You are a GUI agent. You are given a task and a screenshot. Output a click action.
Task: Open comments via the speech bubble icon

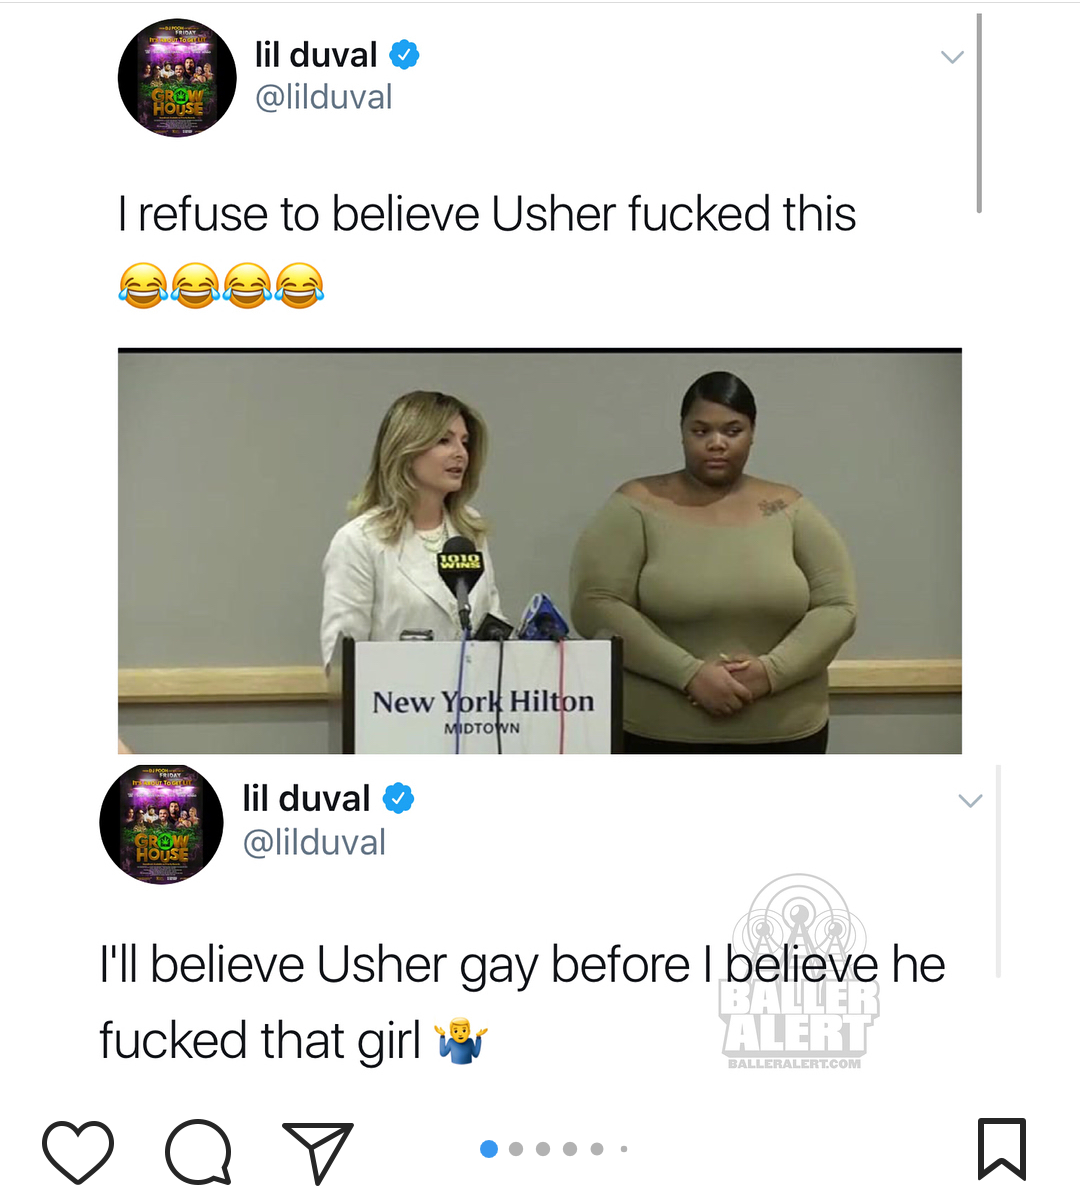(199, 1151)
